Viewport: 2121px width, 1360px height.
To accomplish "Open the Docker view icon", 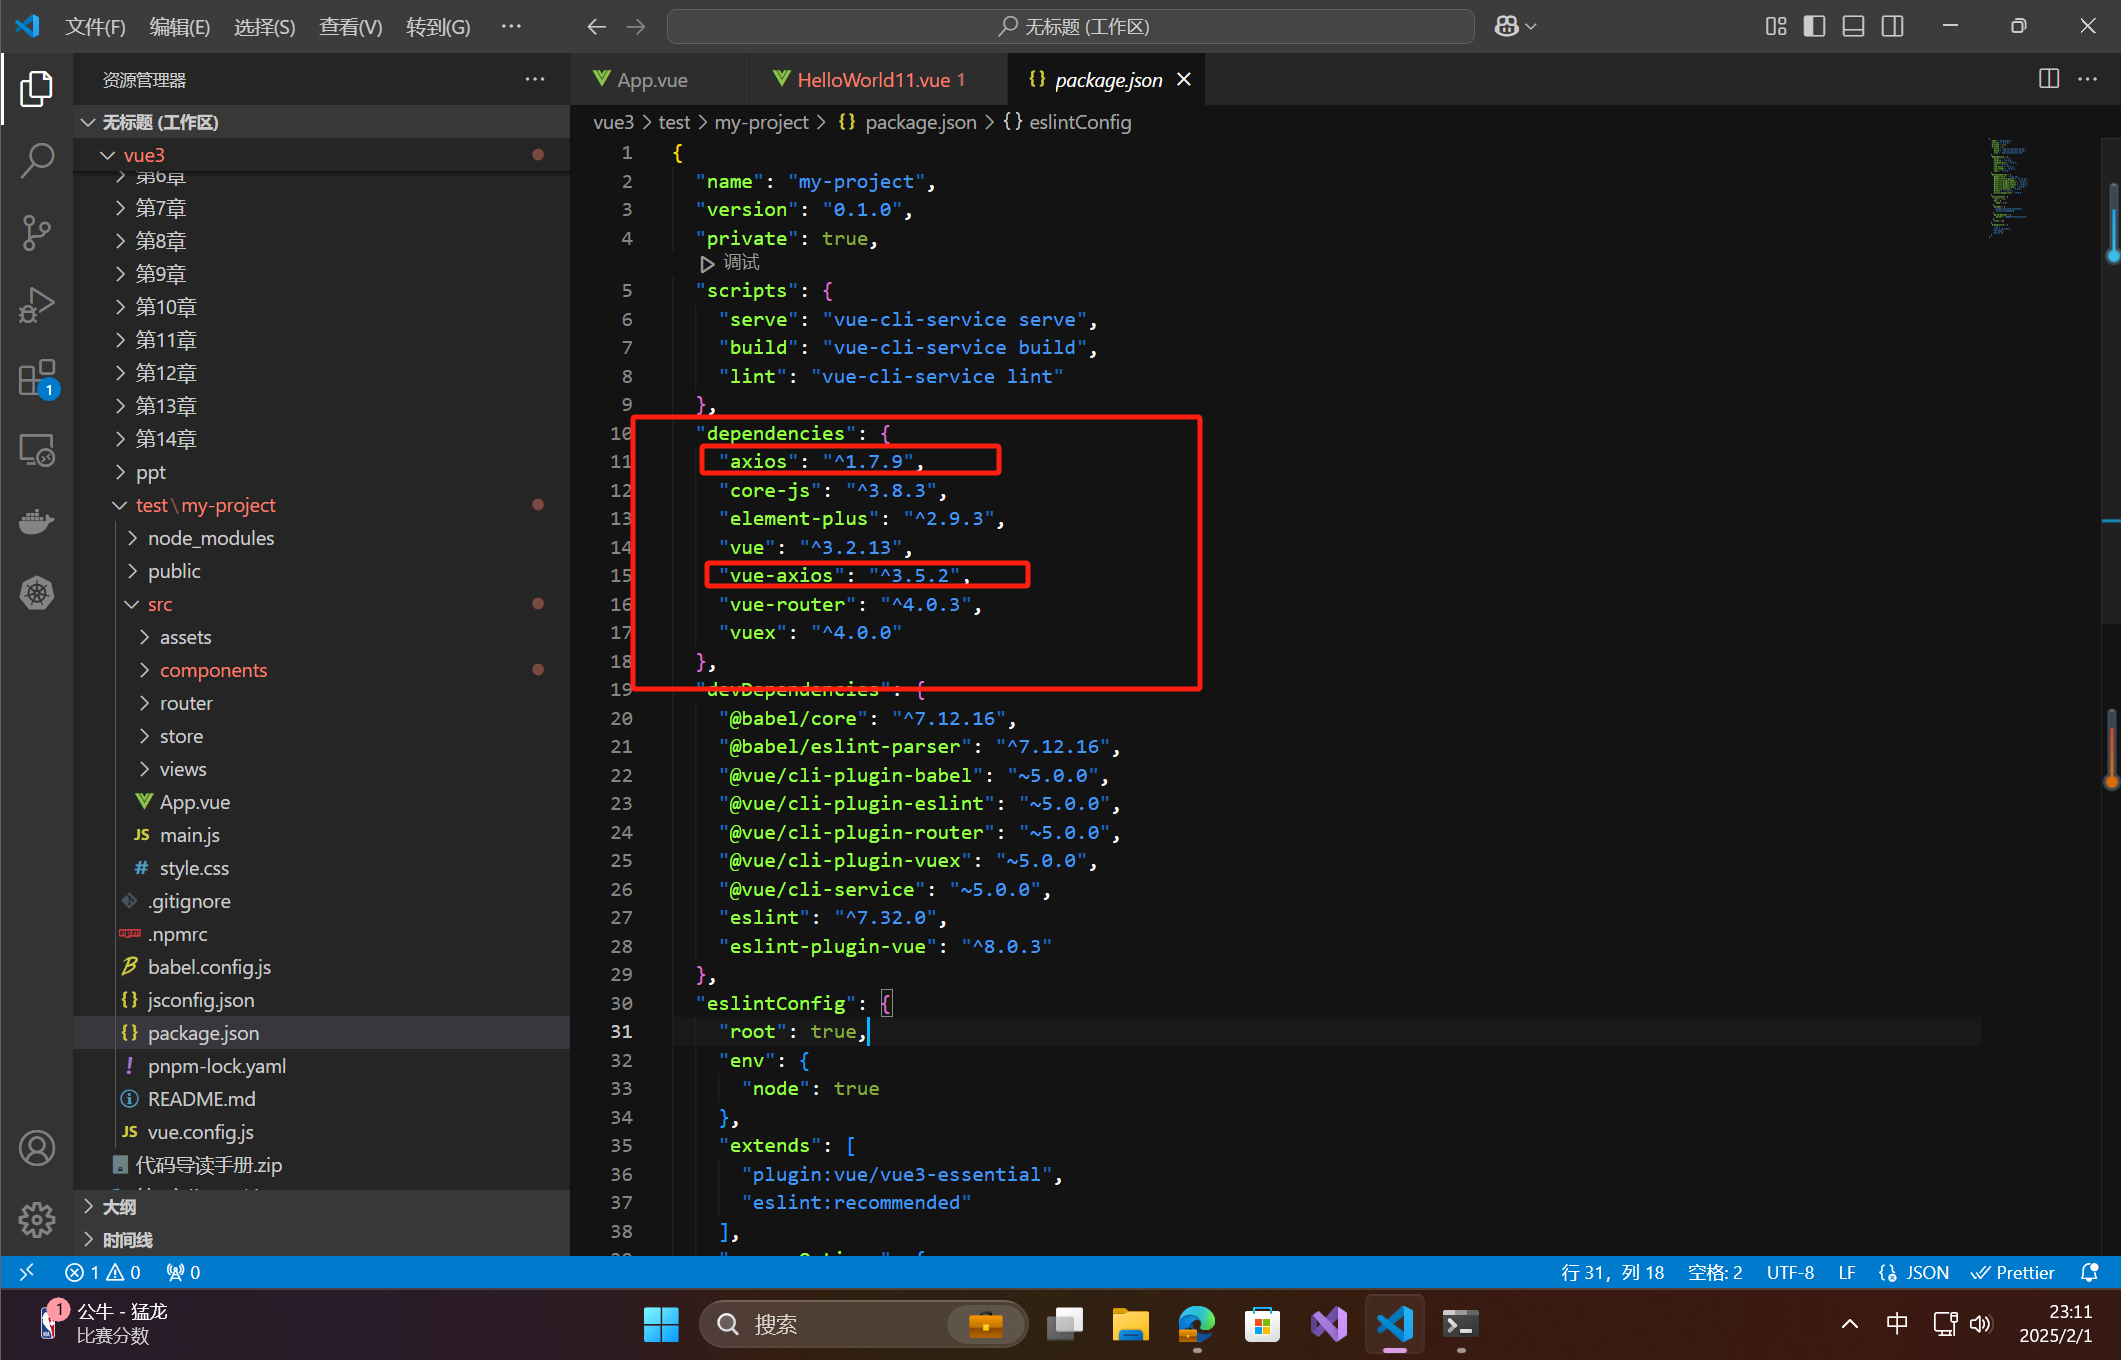I will tap(37, 521).
